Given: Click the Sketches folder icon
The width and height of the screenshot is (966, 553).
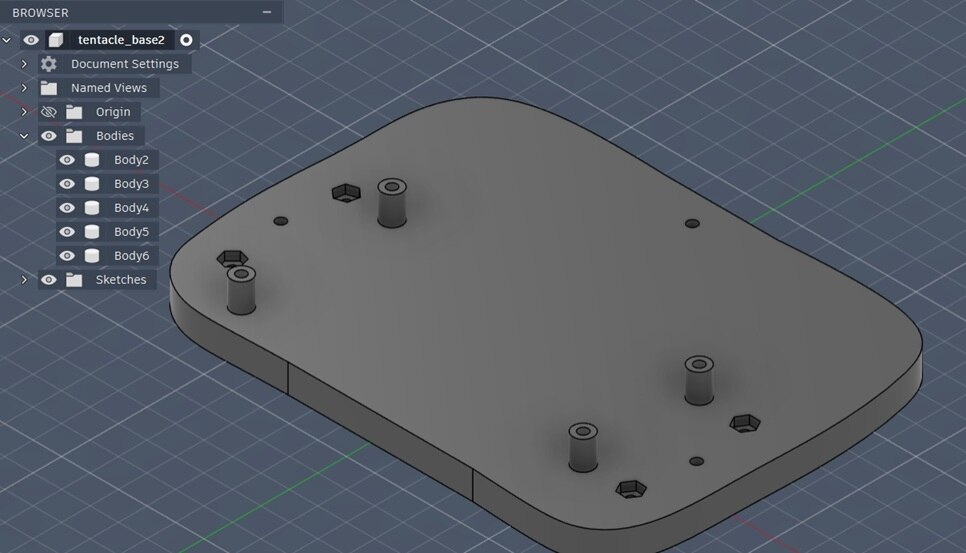Looking at the screenshot, I should 74,280.
